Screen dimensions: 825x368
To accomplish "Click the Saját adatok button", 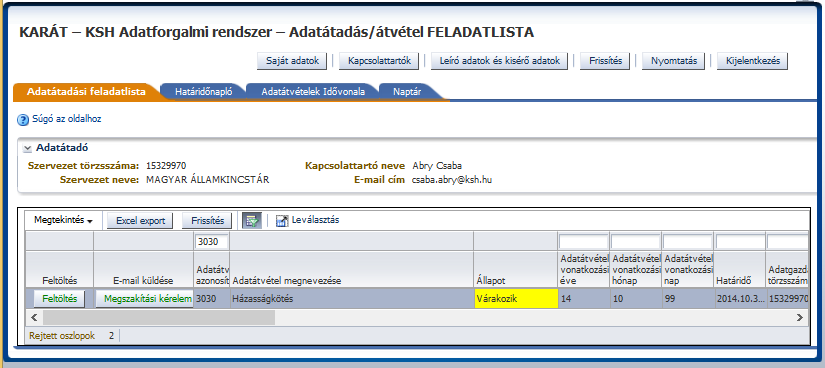I will [292, 61].
